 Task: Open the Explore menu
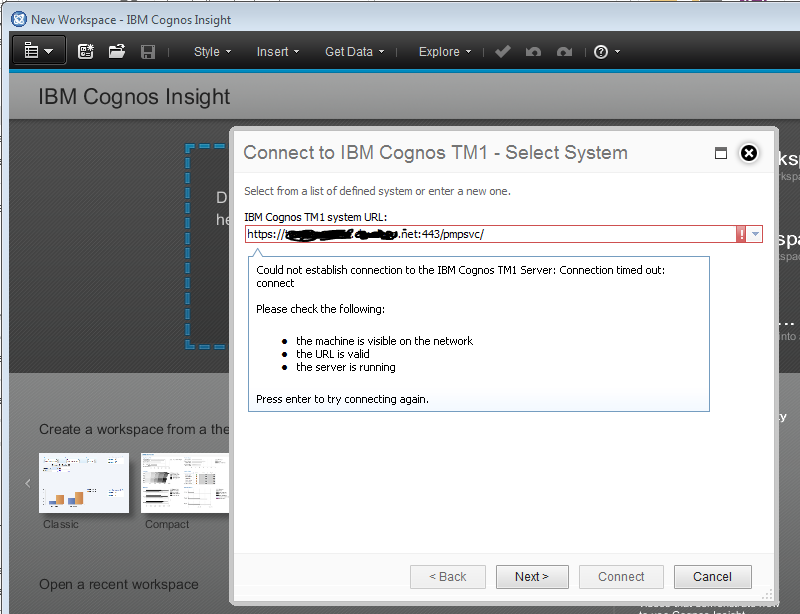click(x=445, y=52)
